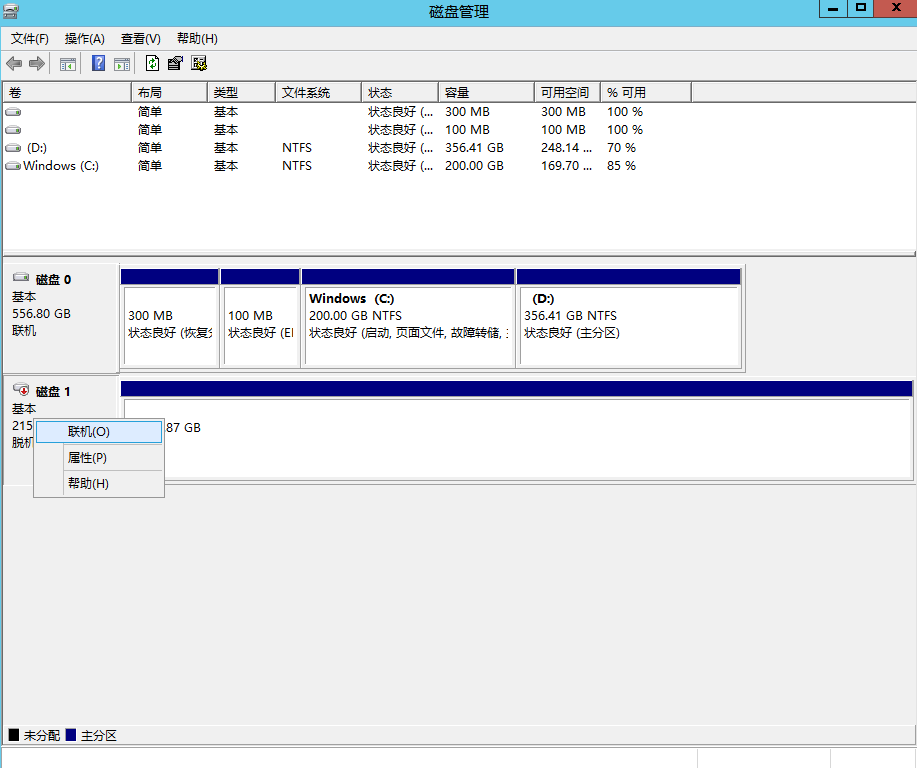Select the Windows (C:) row in volume list
Screen dimensions: 917x768
[60, 166]
